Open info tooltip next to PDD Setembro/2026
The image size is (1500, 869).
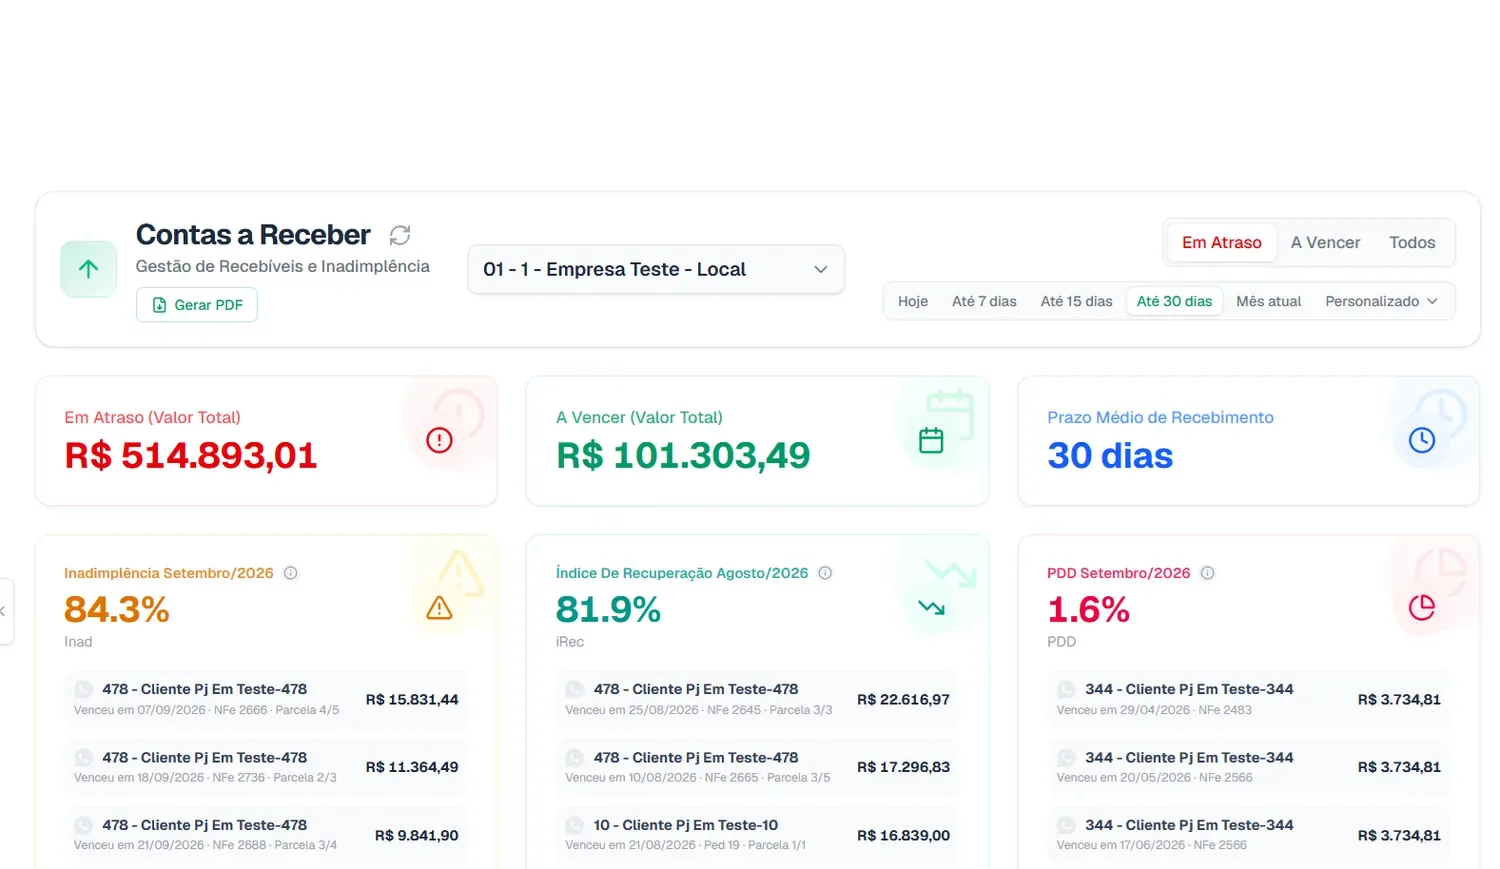pyautogui.click(x=1208, y=573)
